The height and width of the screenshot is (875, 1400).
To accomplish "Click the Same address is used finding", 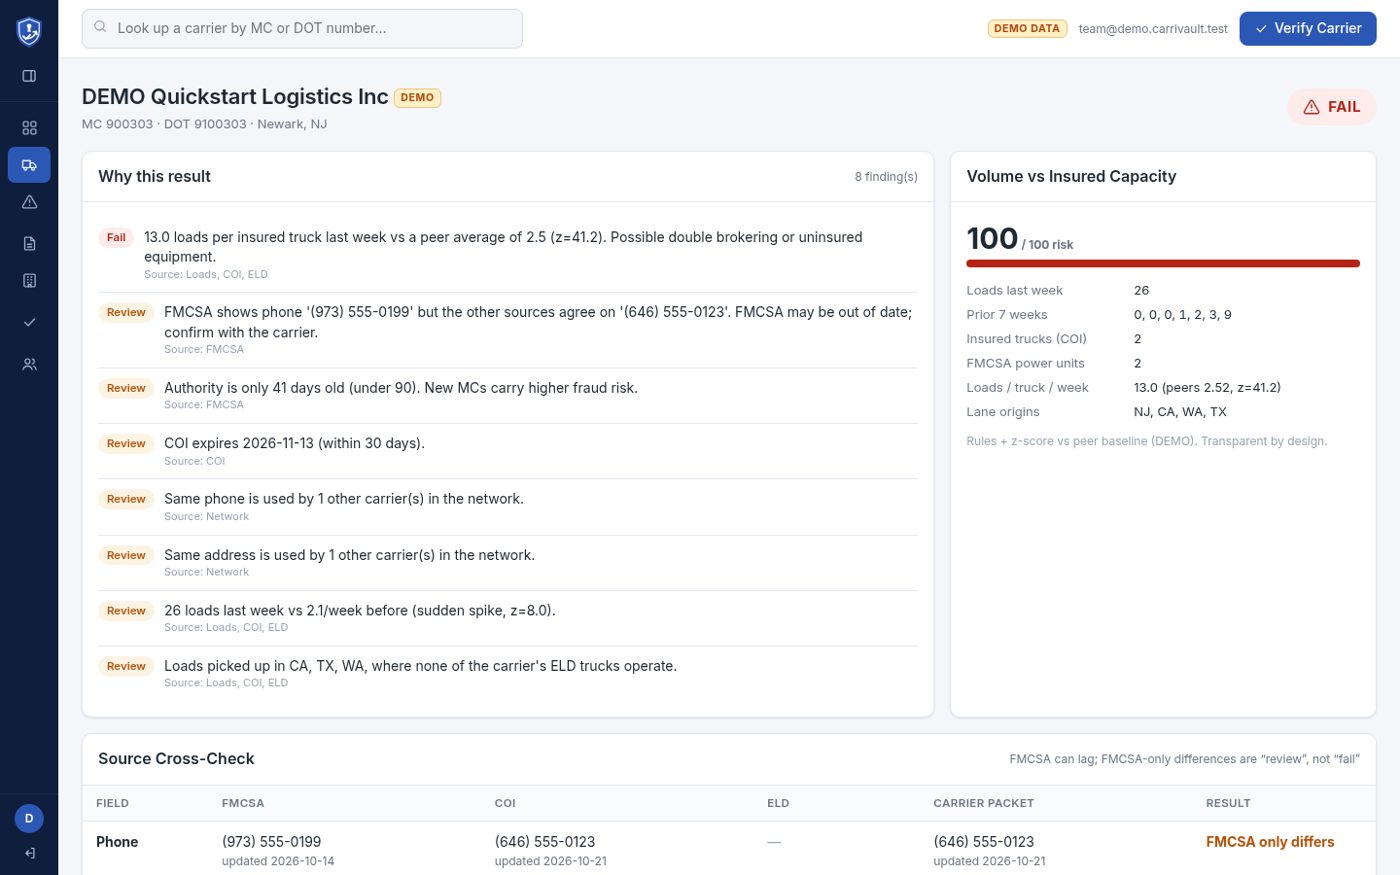I will click(349, 555).
